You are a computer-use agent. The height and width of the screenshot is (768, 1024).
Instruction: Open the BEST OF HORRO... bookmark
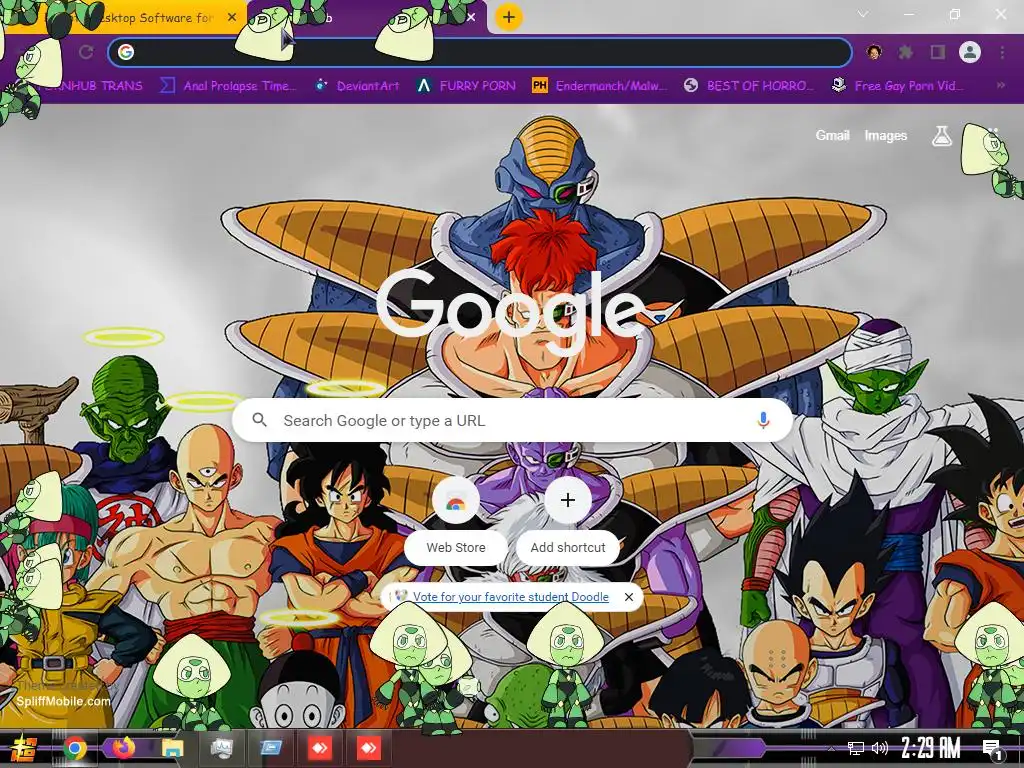pyautogui.click(x=748, y=86)
